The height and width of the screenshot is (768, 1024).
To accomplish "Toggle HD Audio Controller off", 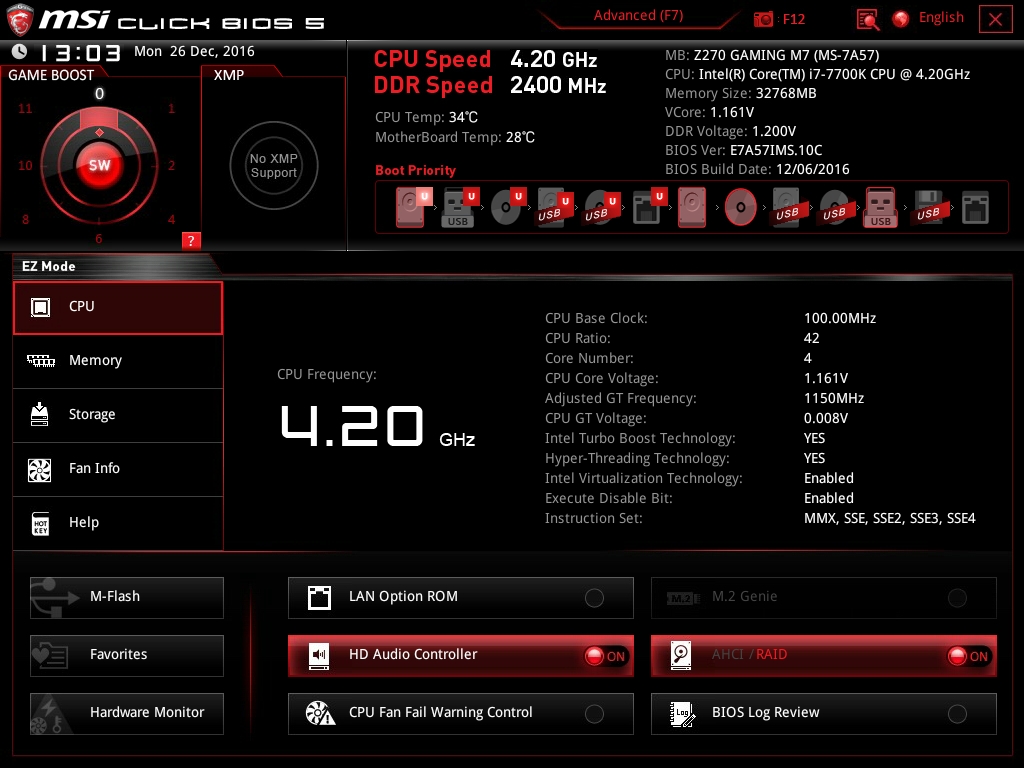I will pyautogui.click(x=605, y=656).
